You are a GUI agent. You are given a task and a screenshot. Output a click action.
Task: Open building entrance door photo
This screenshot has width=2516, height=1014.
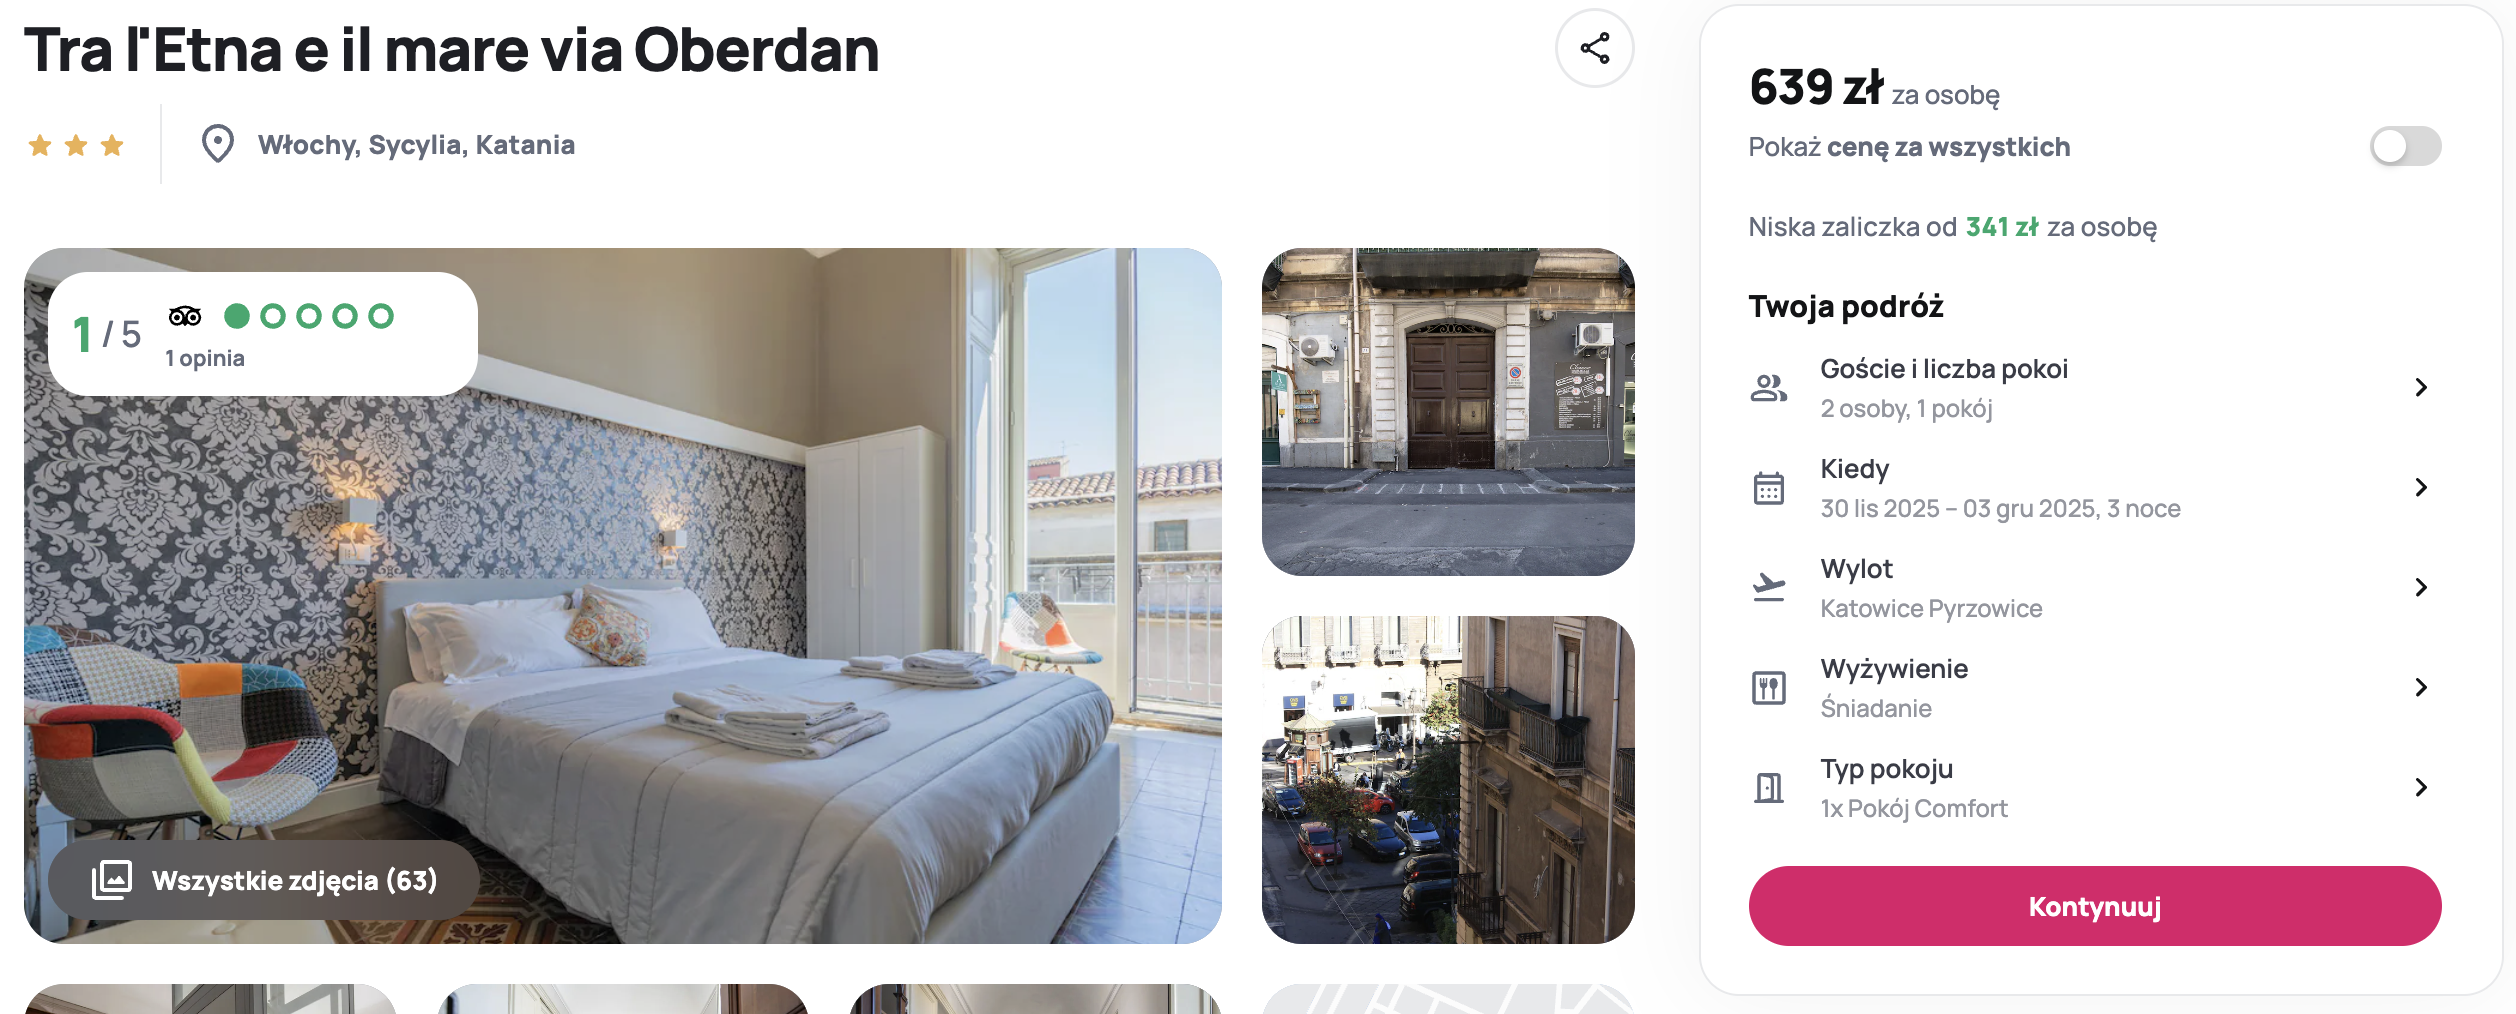[x=1448, y=412]
